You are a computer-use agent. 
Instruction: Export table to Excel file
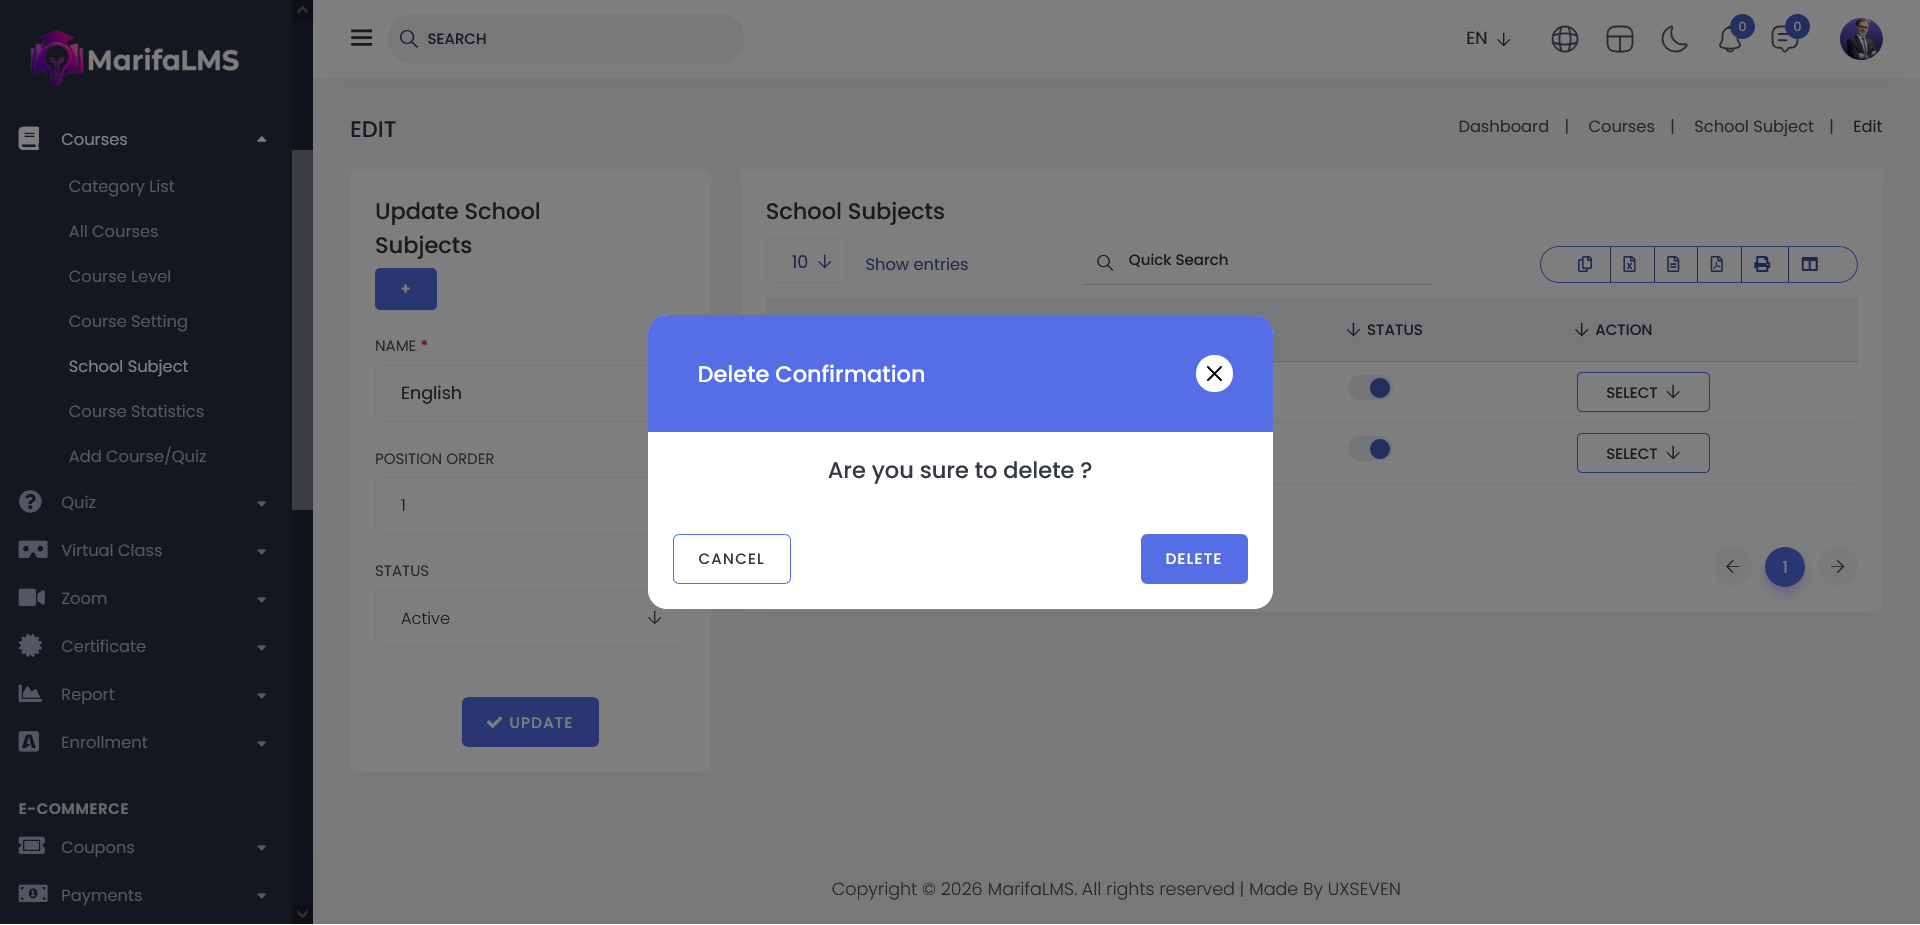coord(1630,264)
